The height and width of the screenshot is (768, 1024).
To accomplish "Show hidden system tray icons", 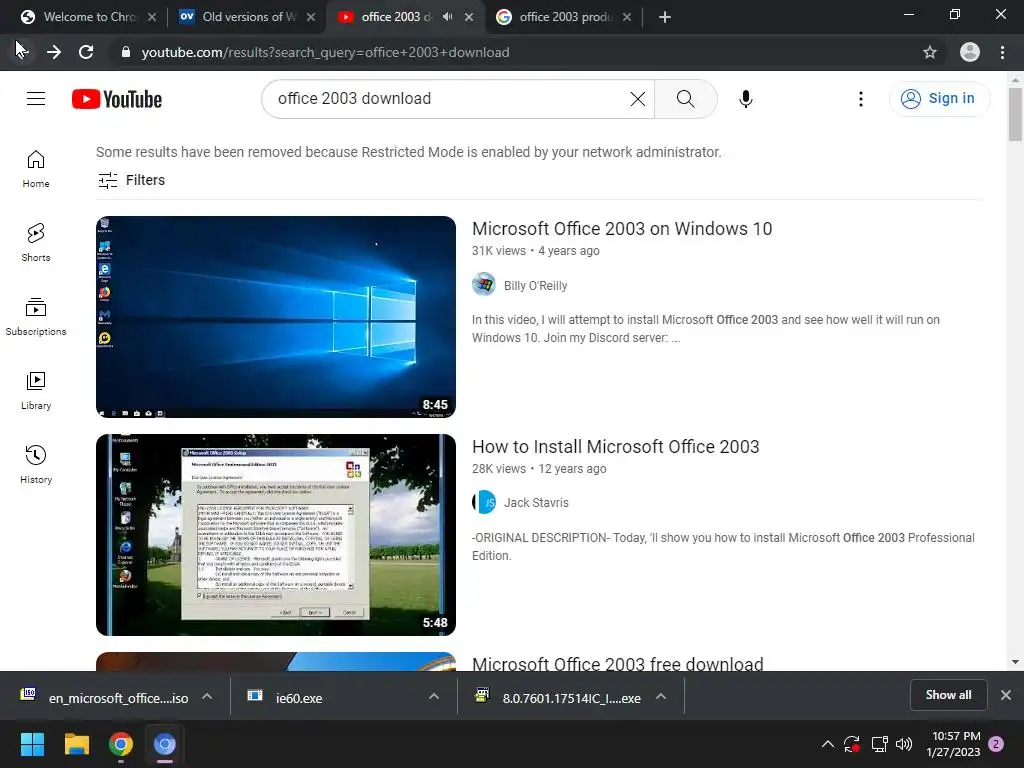I will (x=827, y=744).
